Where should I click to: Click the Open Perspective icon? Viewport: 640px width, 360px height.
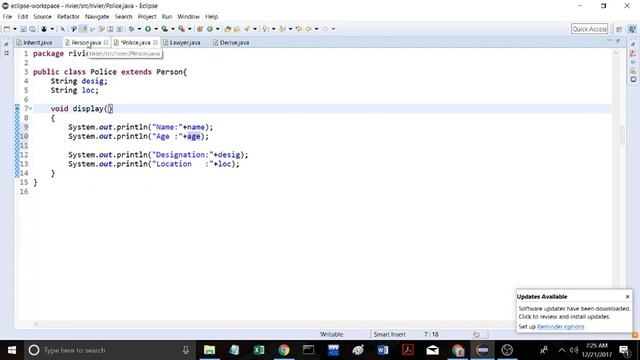[x=620, y=29]
